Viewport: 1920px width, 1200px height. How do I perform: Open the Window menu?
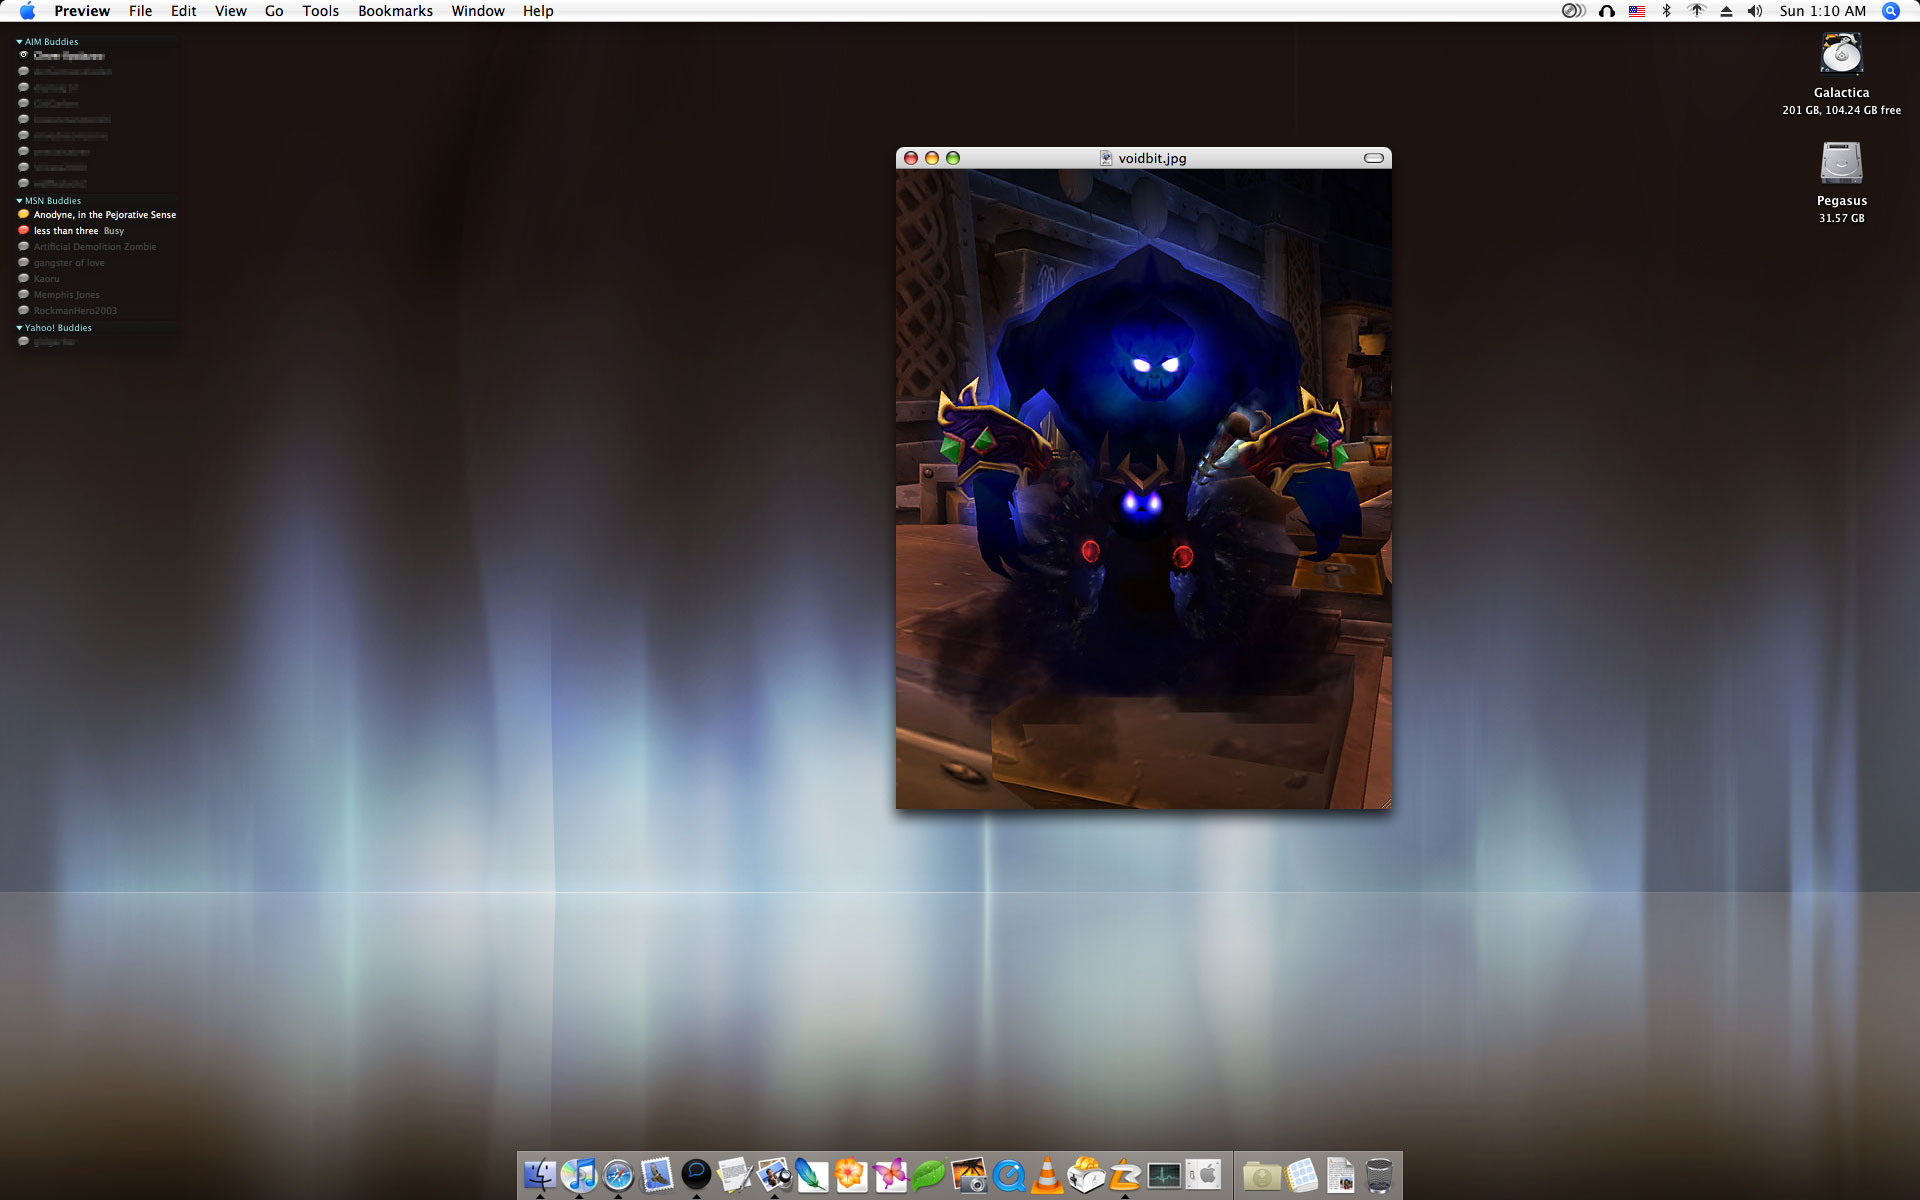[477, 11]
